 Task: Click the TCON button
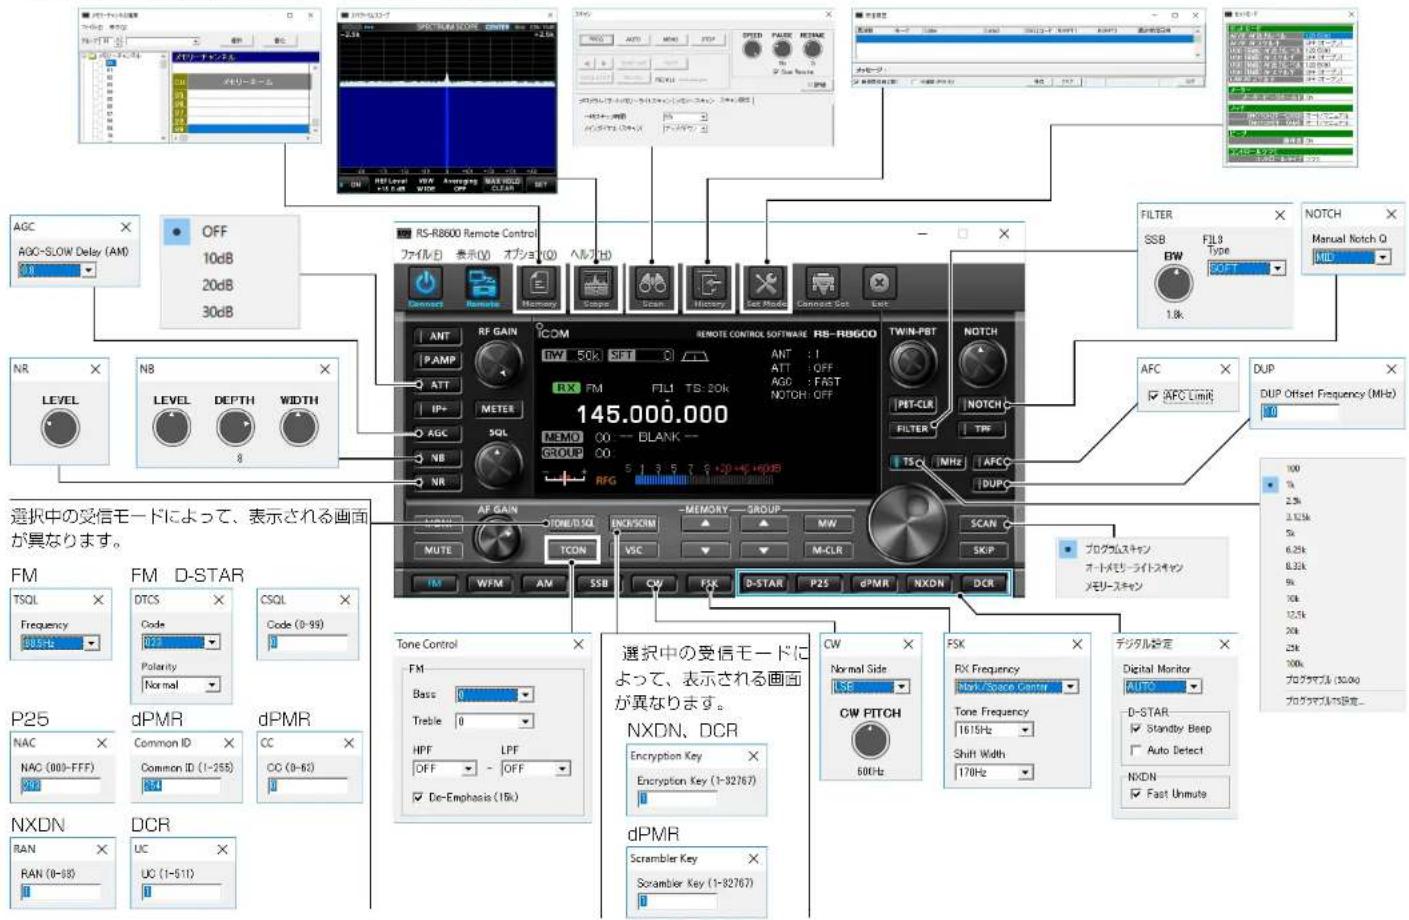coord(572,550)
